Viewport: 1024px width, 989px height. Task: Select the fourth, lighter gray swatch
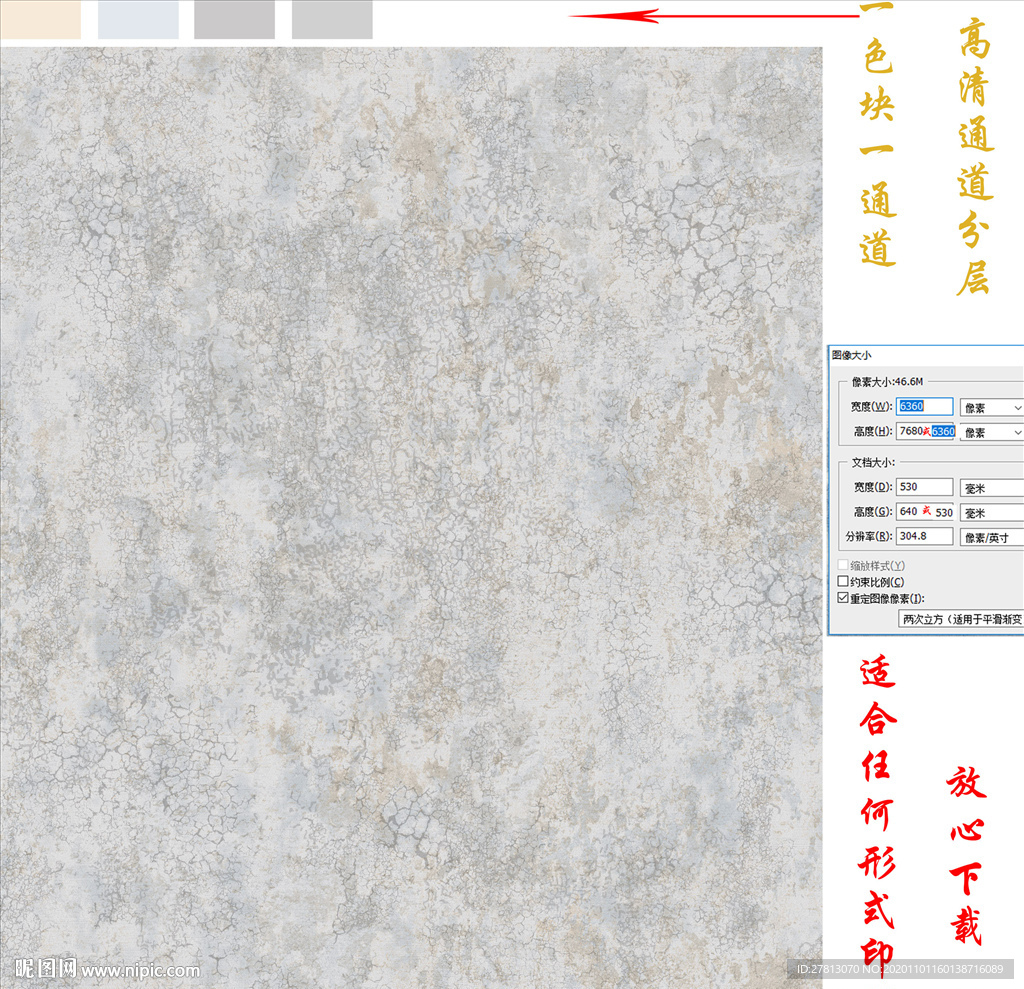(x=332, y=20)
